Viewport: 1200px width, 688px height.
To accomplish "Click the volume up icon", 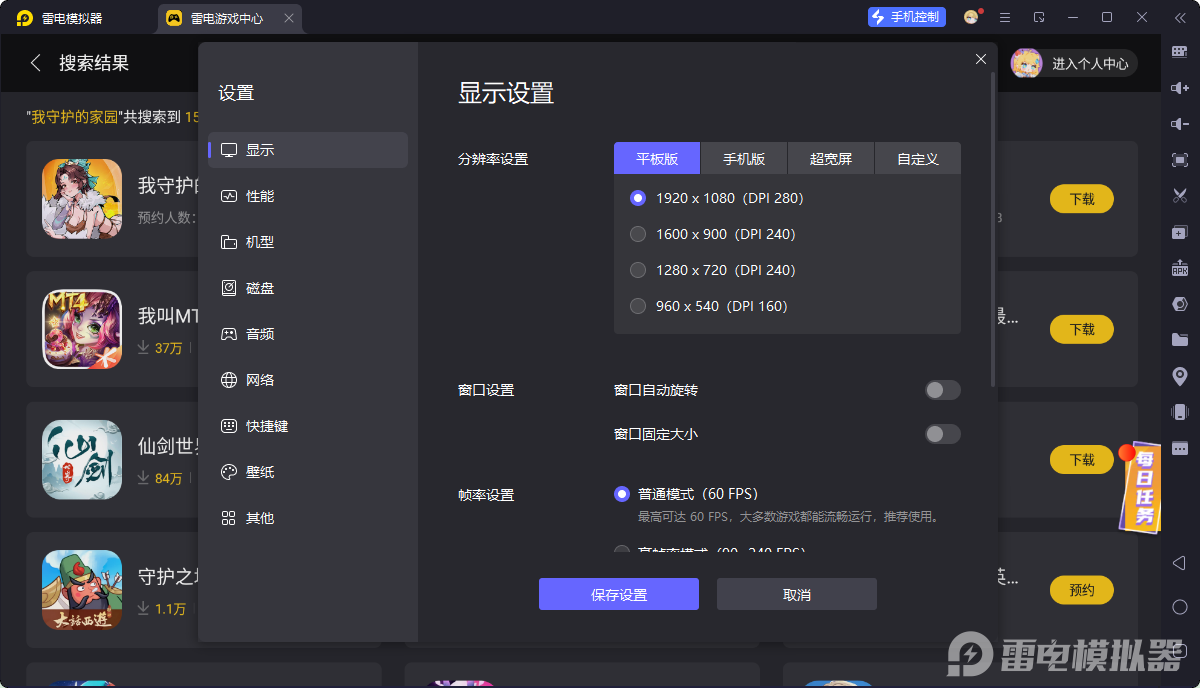I will click(1180, 88).
